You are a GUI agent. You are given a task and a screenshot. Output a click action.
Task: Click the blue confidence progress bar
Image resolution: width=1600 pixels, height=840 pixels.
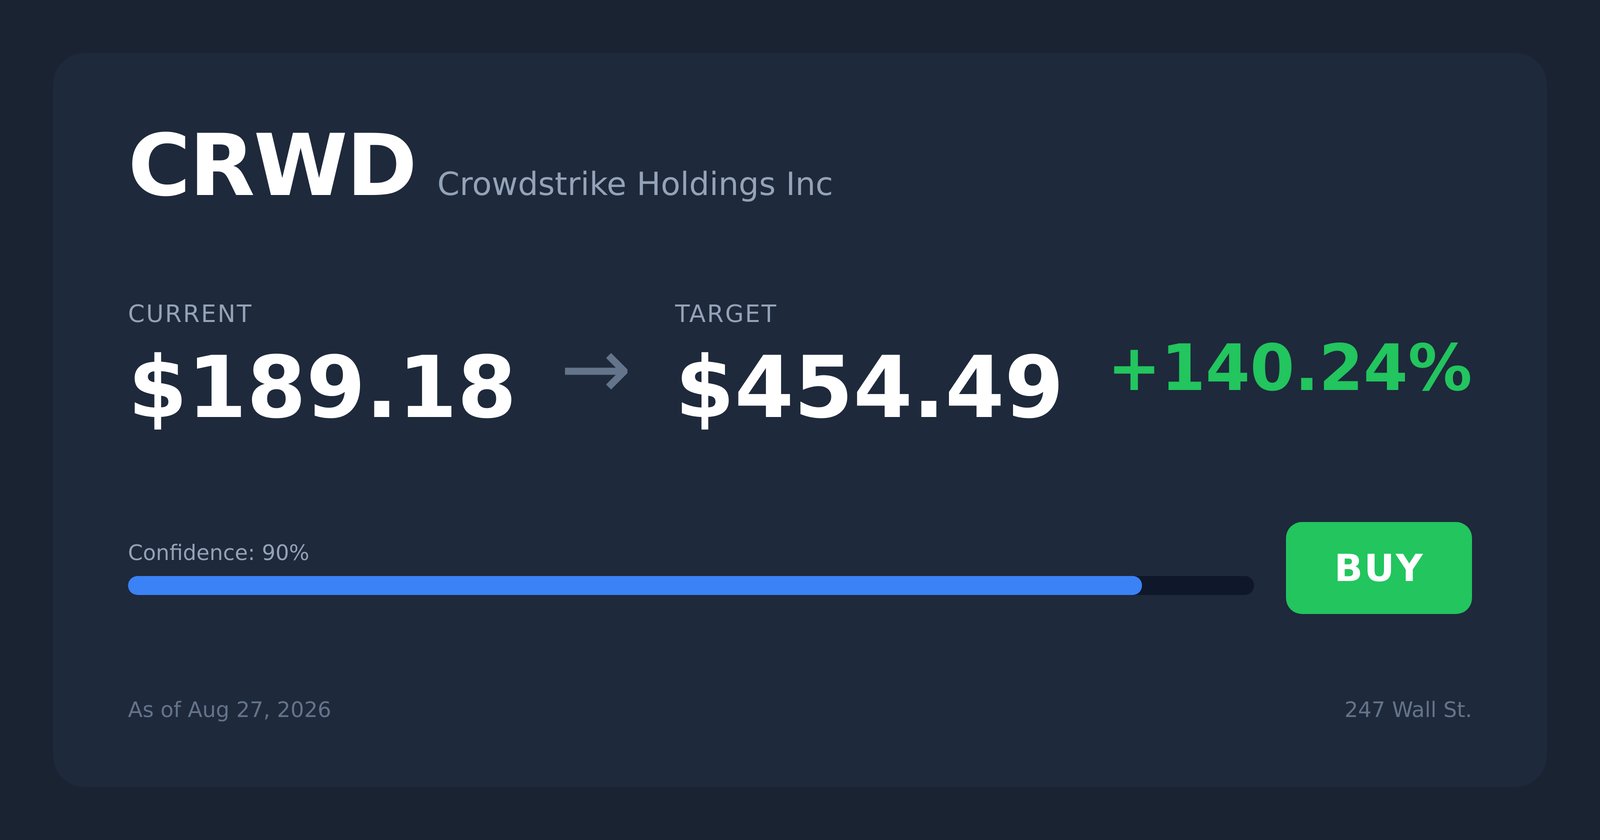[x=635, y=585]
